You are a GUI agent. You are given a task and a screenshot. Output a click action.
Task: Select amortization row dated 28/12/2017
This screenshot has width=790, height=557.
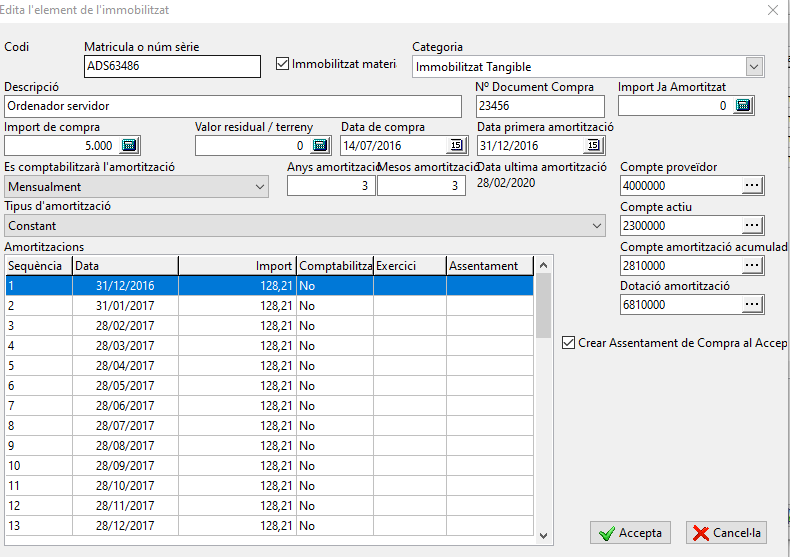click(270, 526)
